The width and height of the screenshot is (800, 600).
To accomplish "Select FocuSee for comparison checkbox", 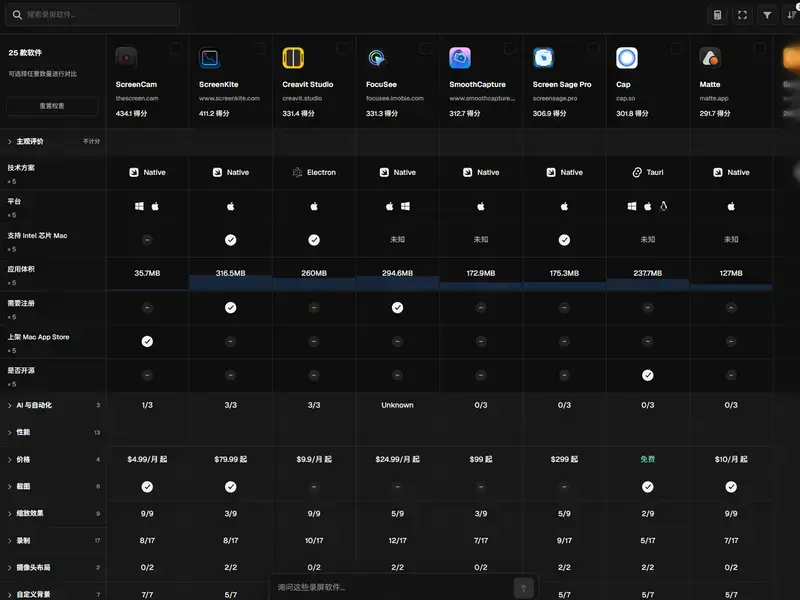I will tap(426, 48).
